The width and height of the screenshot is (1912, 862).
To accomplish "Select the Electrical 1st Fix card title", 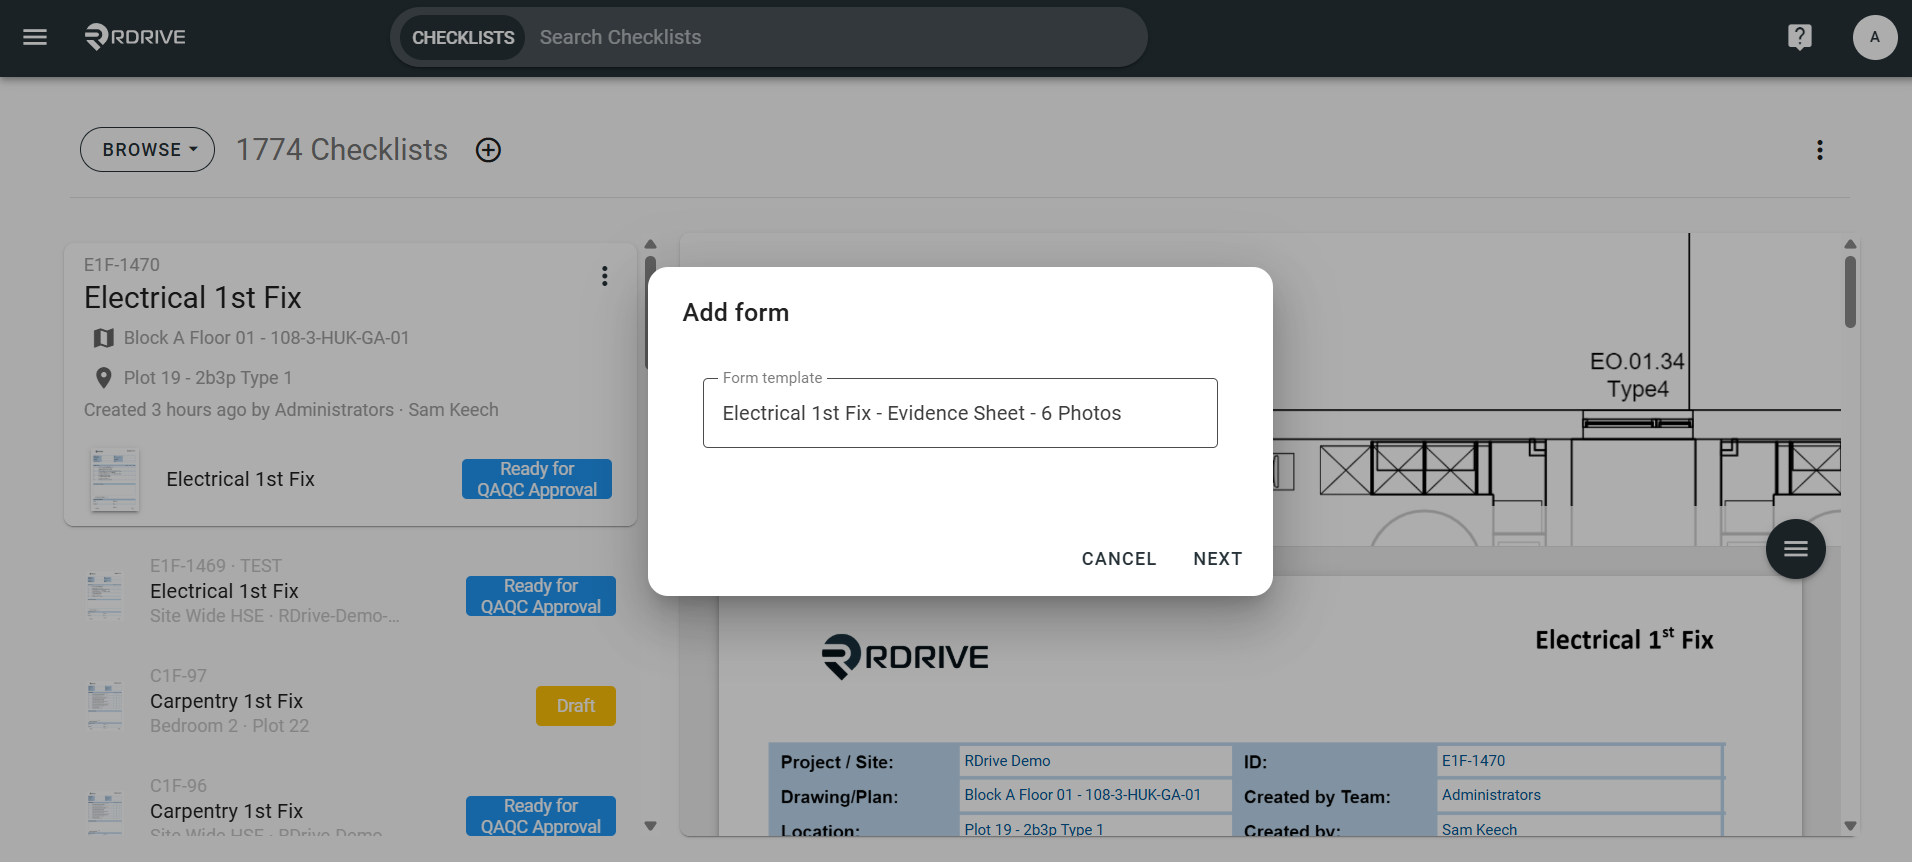I will [x=193, y=298].
